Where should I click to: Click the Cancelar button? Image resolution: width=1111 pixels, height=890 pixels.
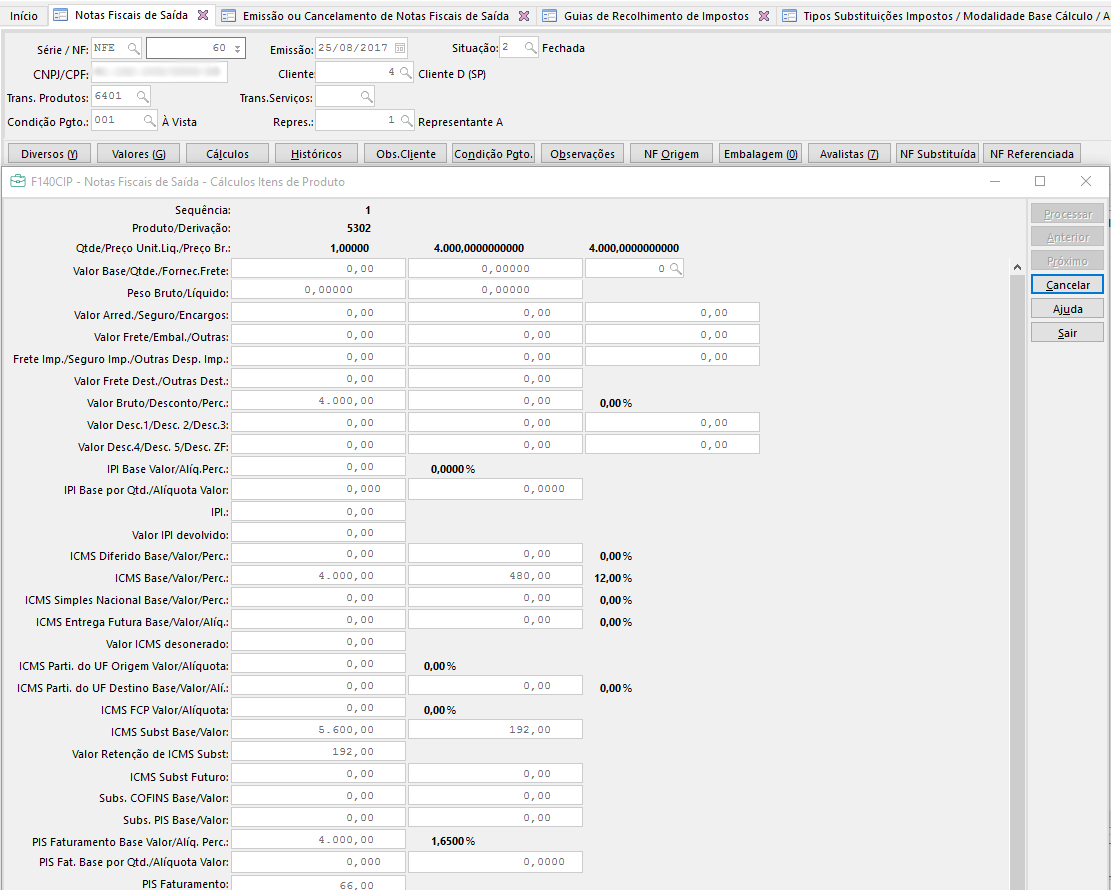coord(1067,285)
